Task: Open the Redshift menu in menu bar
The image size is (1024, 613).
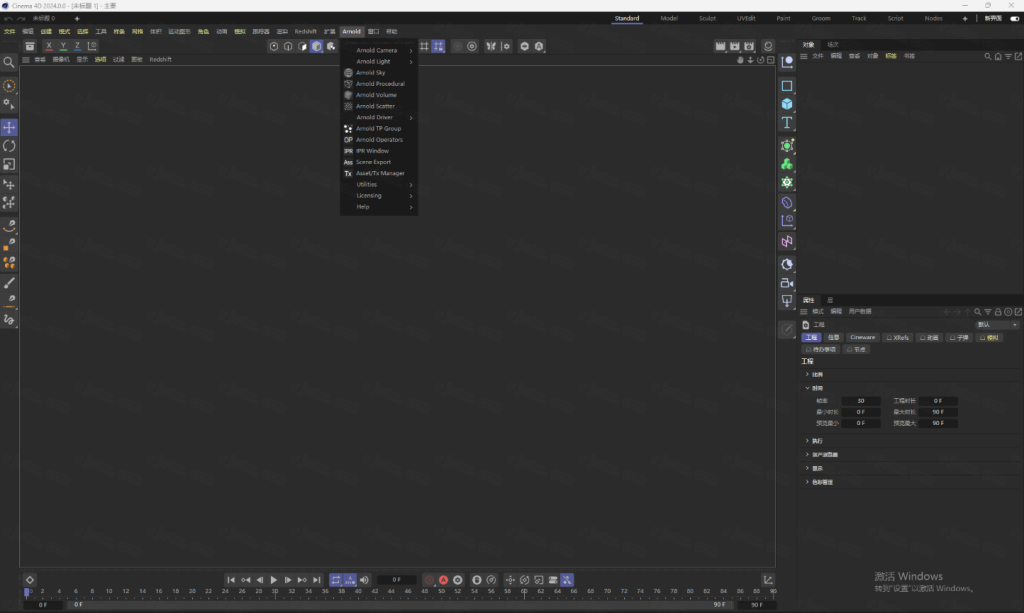Action: click(x=305, y=31)
